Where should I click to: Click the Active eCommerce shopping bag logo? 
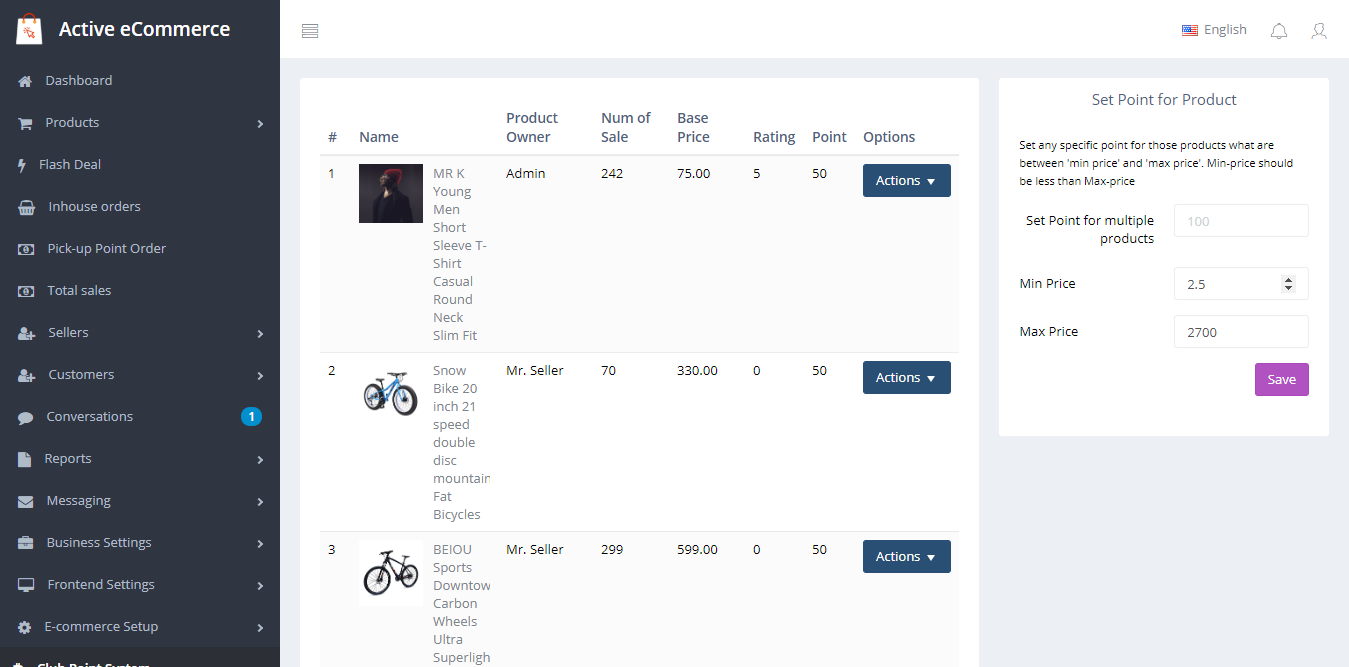coord(29,29)
